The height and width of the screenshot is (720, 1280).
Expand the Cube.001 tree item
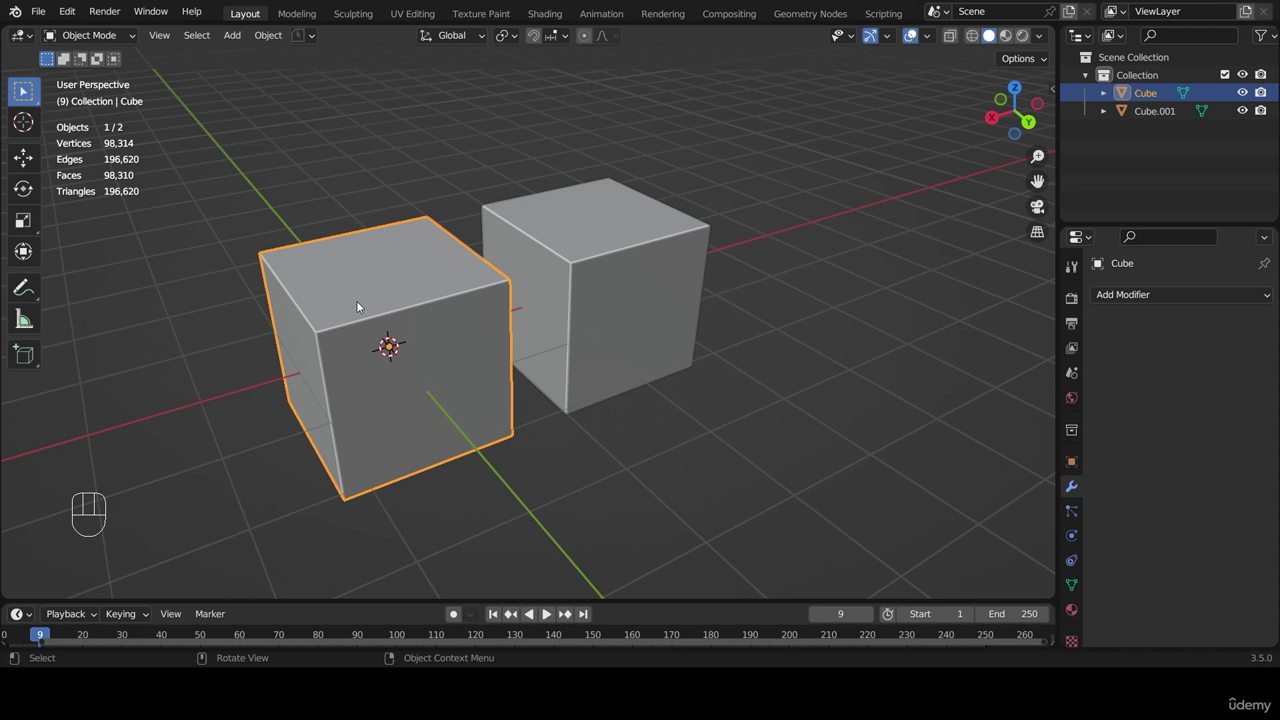point(1104,111)
